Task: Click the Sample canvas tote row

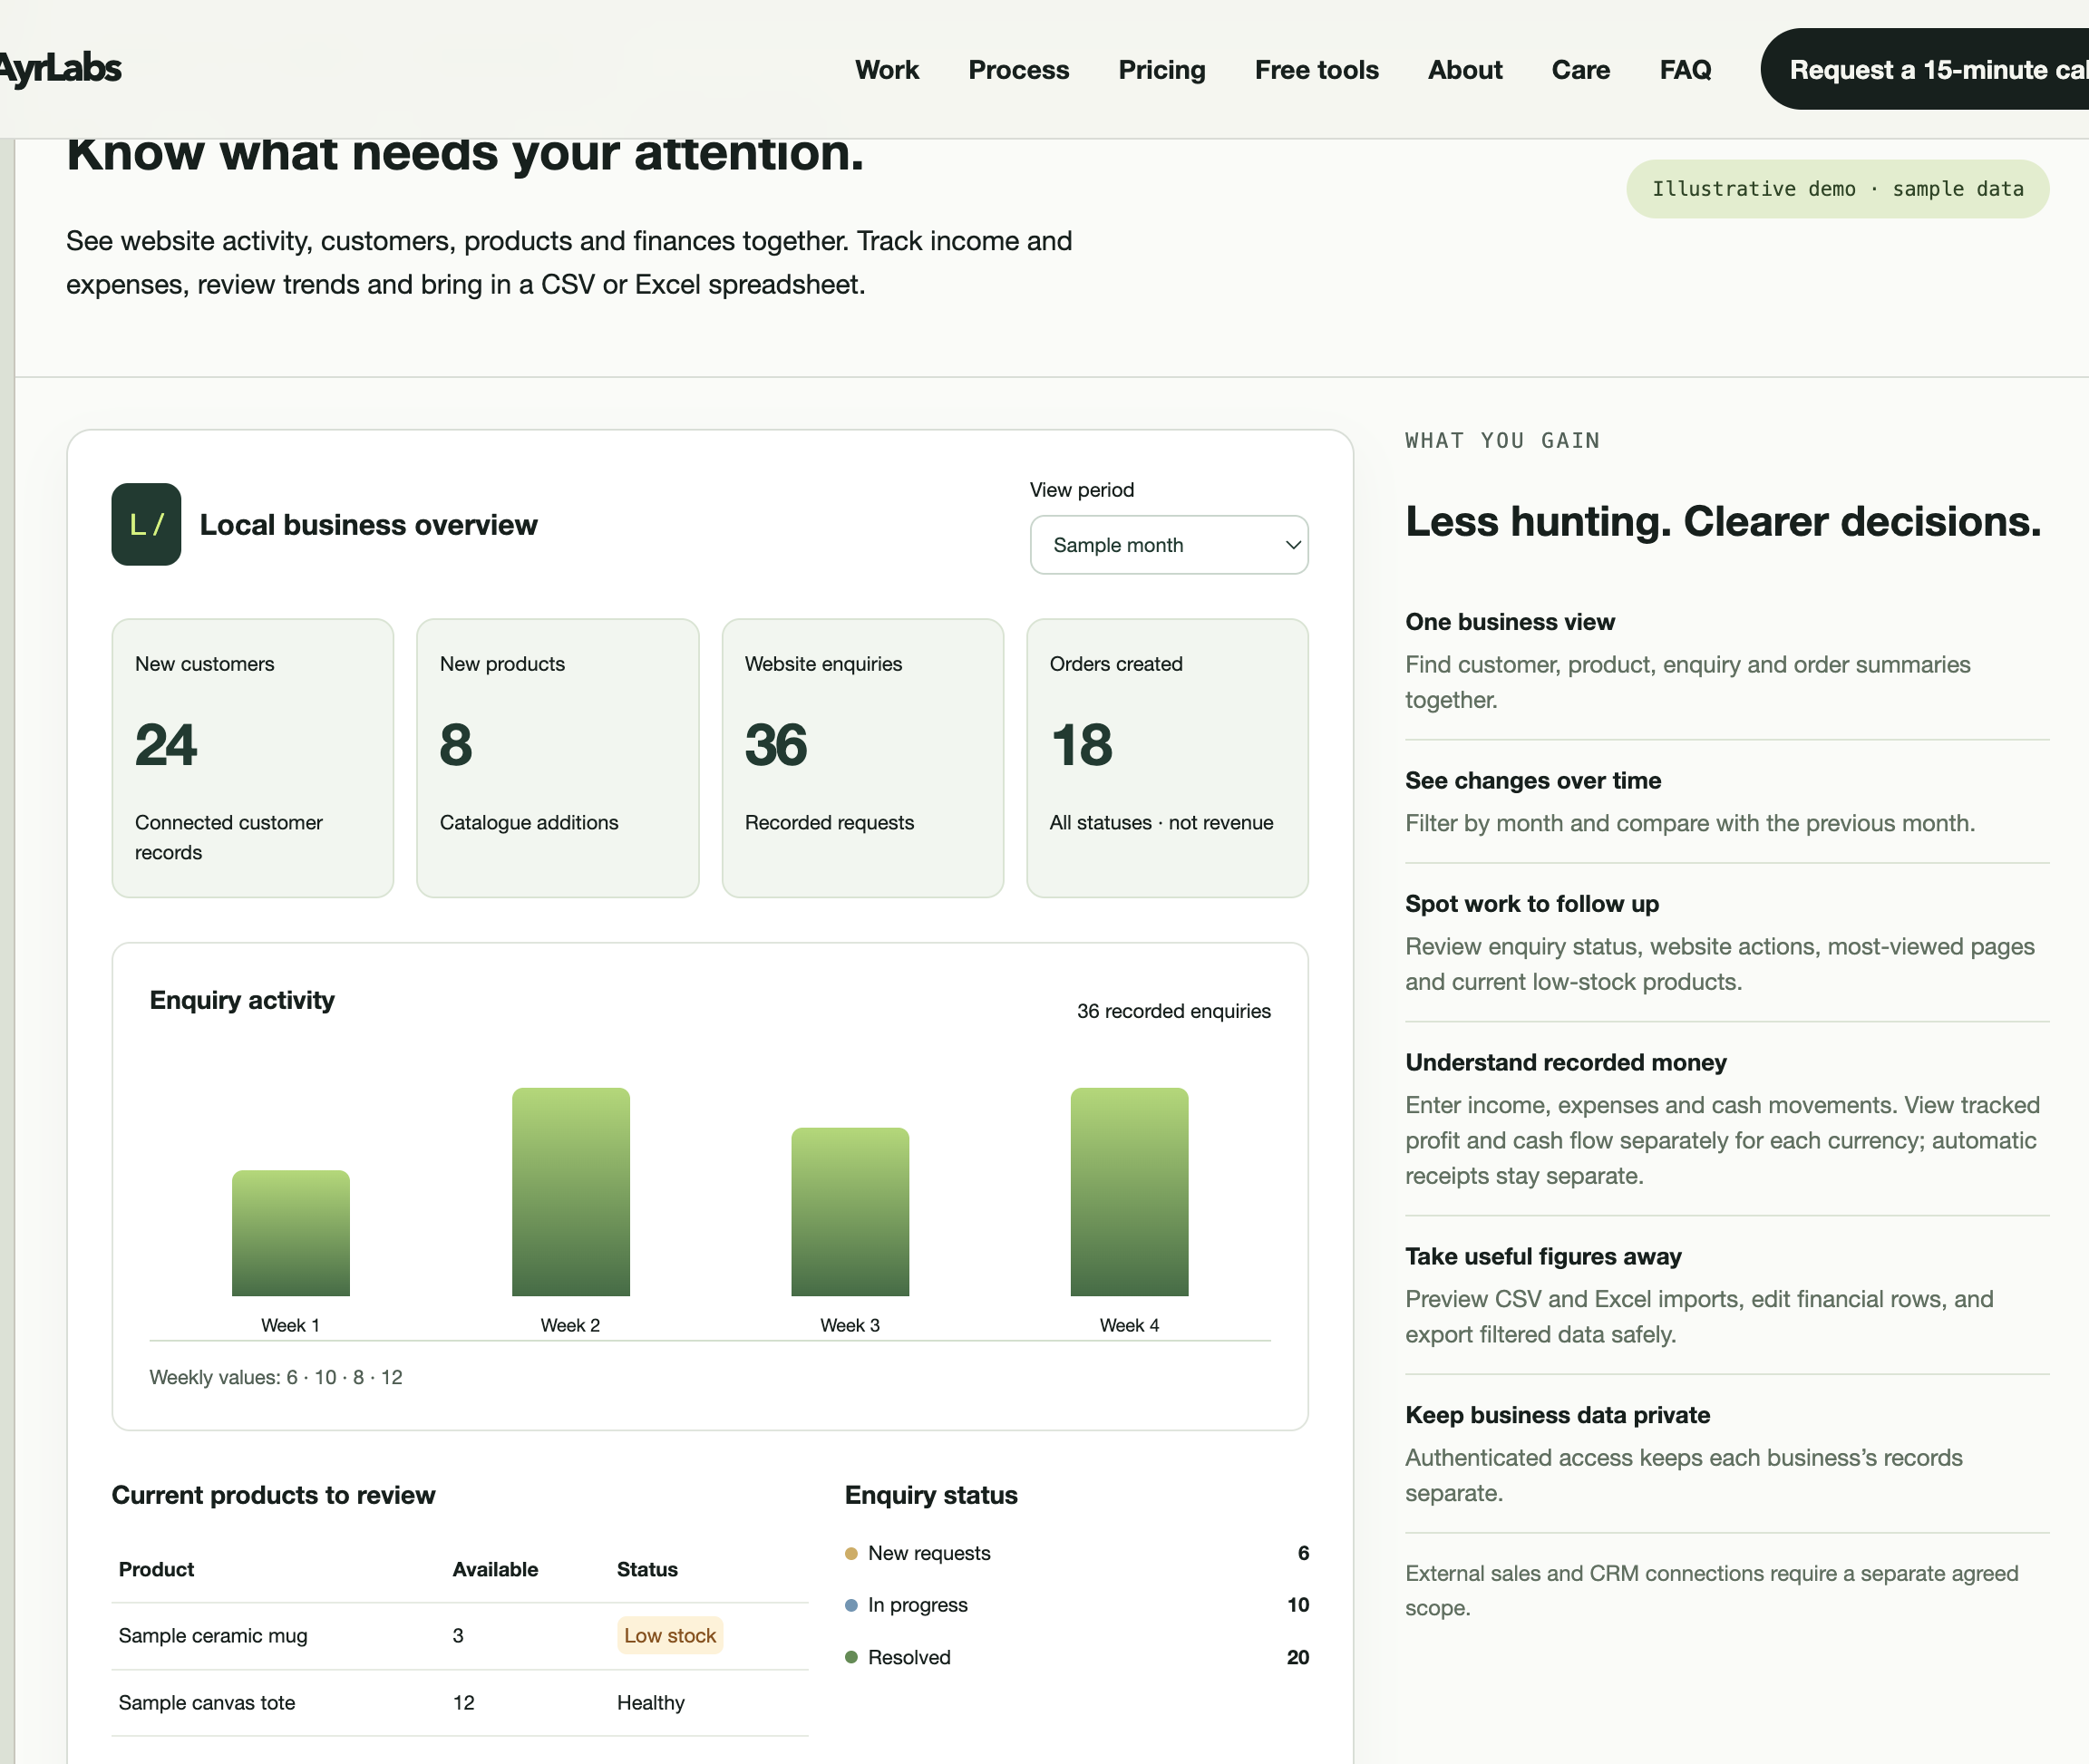Action: [x=460, y=1702]
